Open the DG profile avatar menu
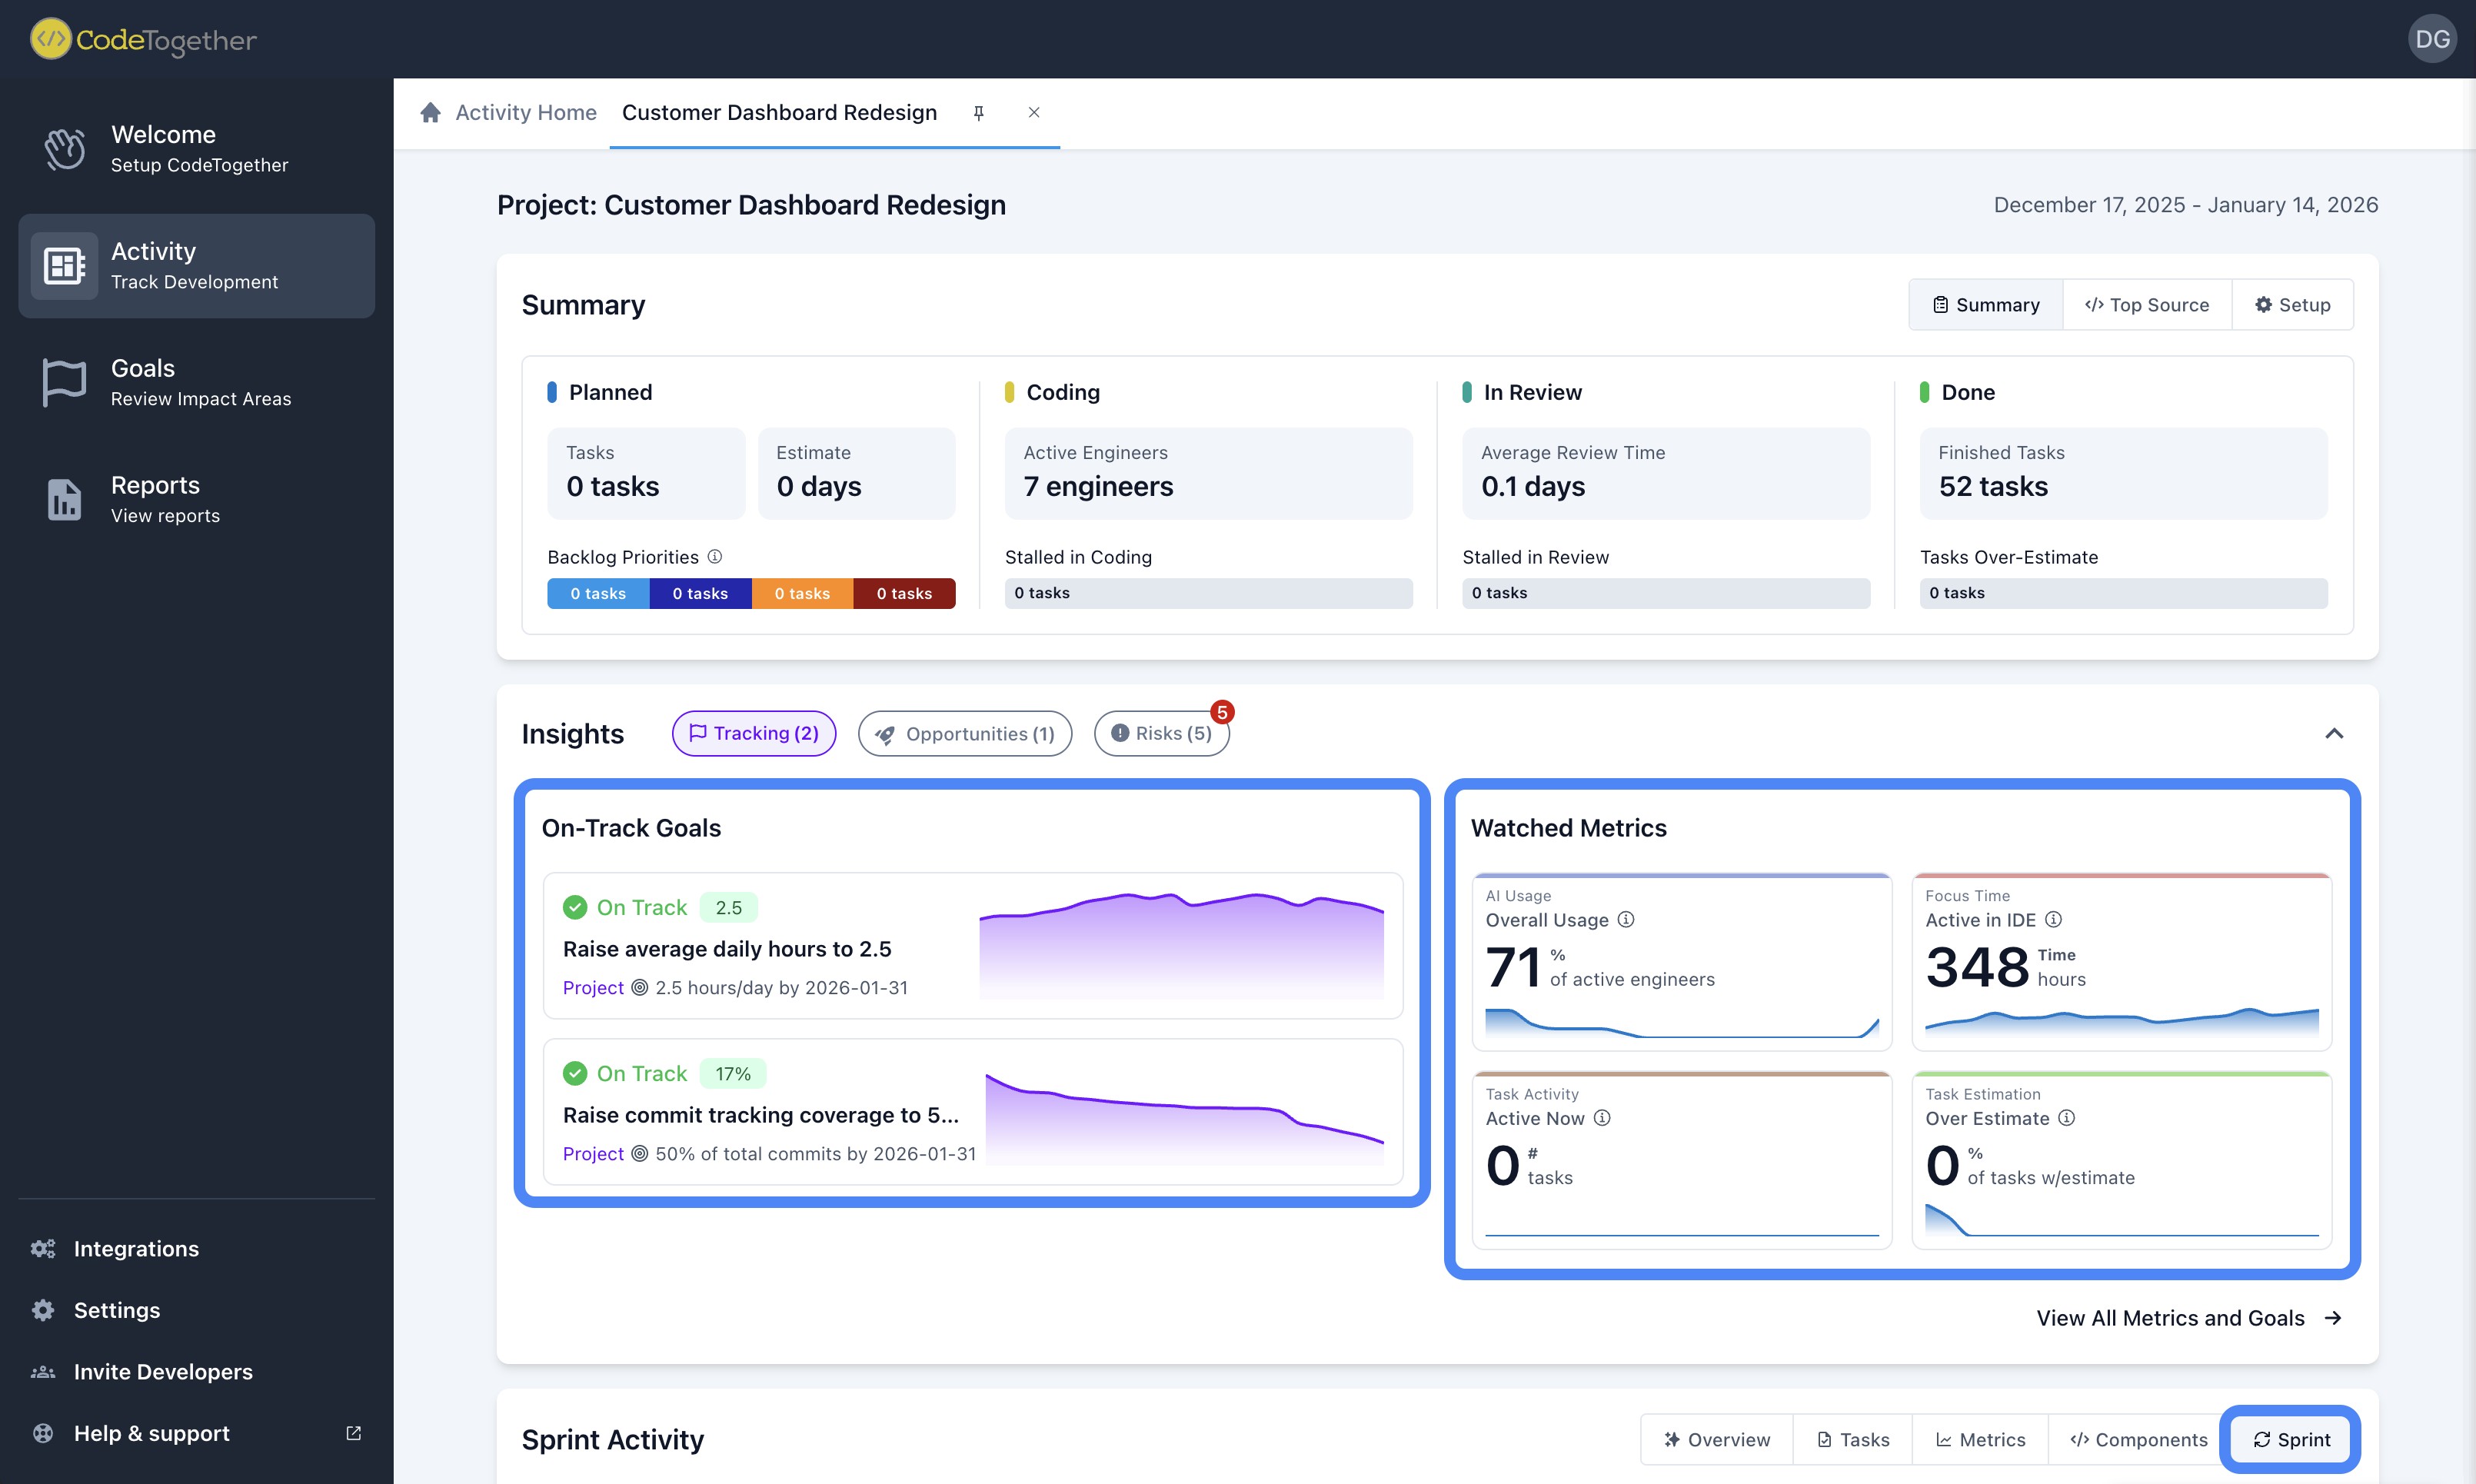2476x1484 pixels. [2432, 39]
